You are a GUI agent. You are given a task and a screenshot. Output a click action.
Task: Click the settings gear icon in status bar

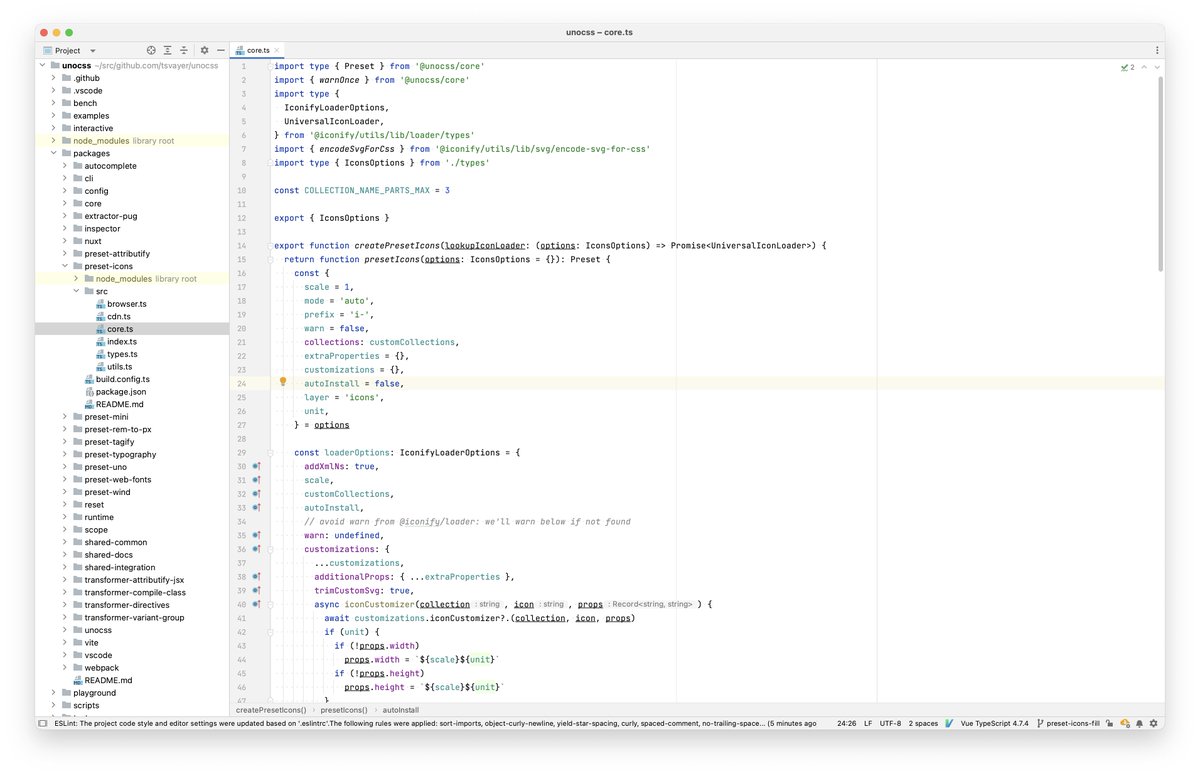click(x=1153, y=723)
